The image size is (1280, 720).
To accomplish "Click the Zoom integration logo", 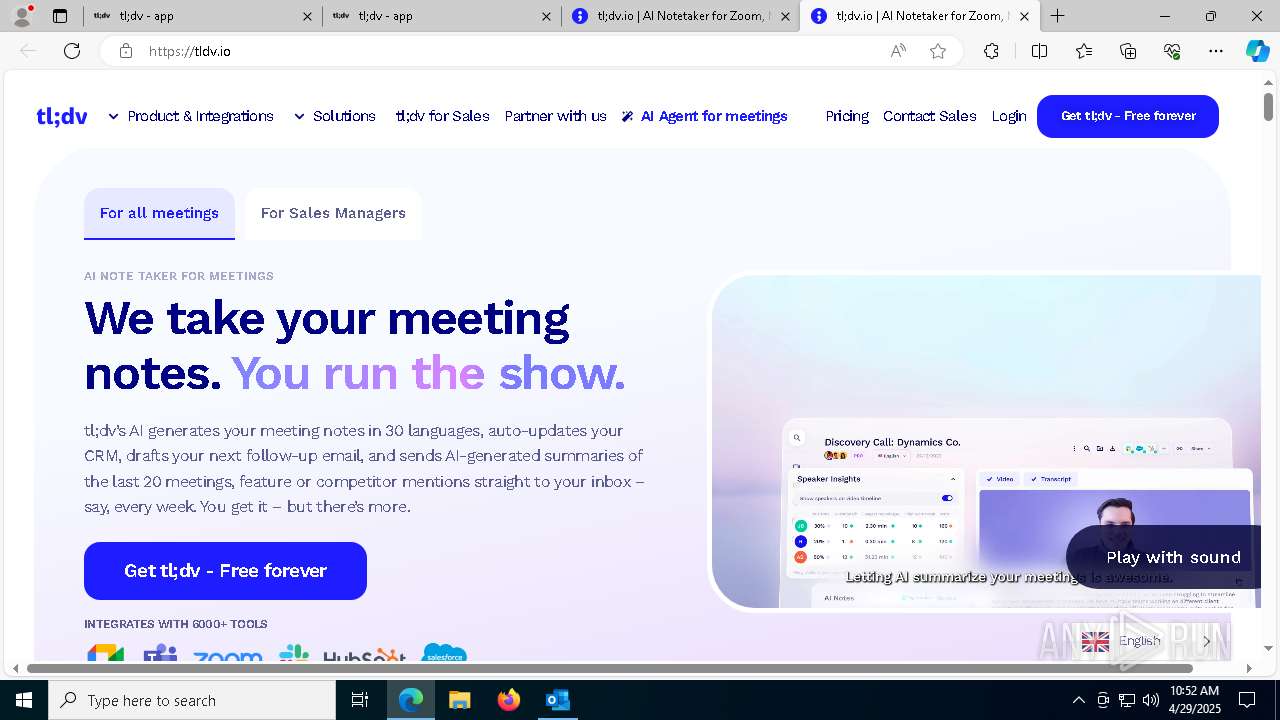I will point(227,656).
